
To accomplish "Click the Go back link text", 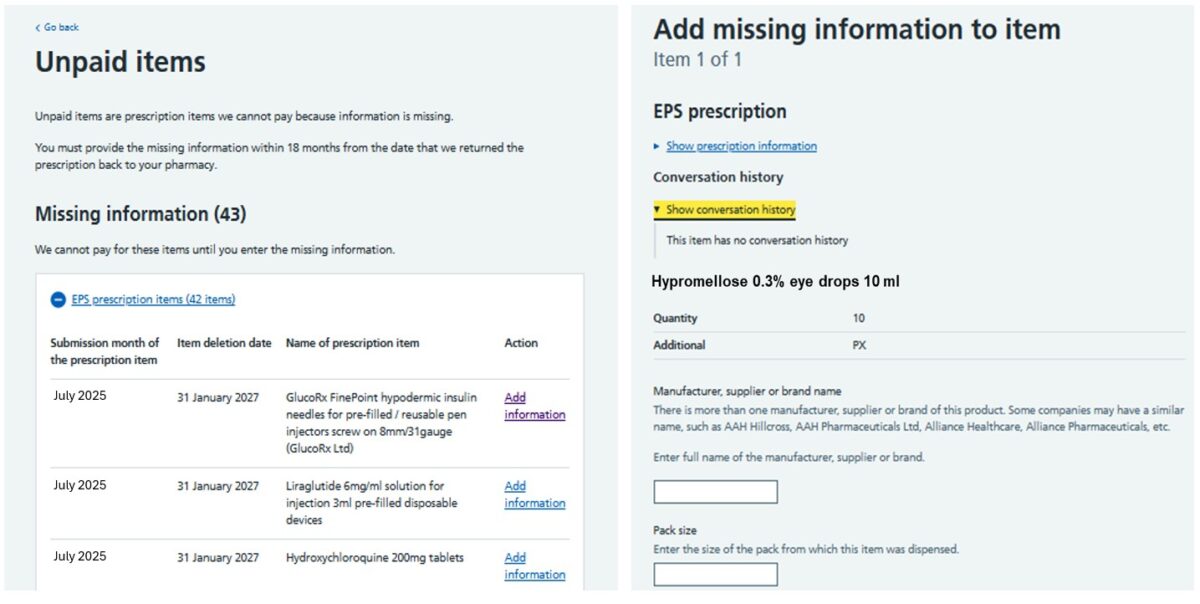I will click(x=61, y=28).
